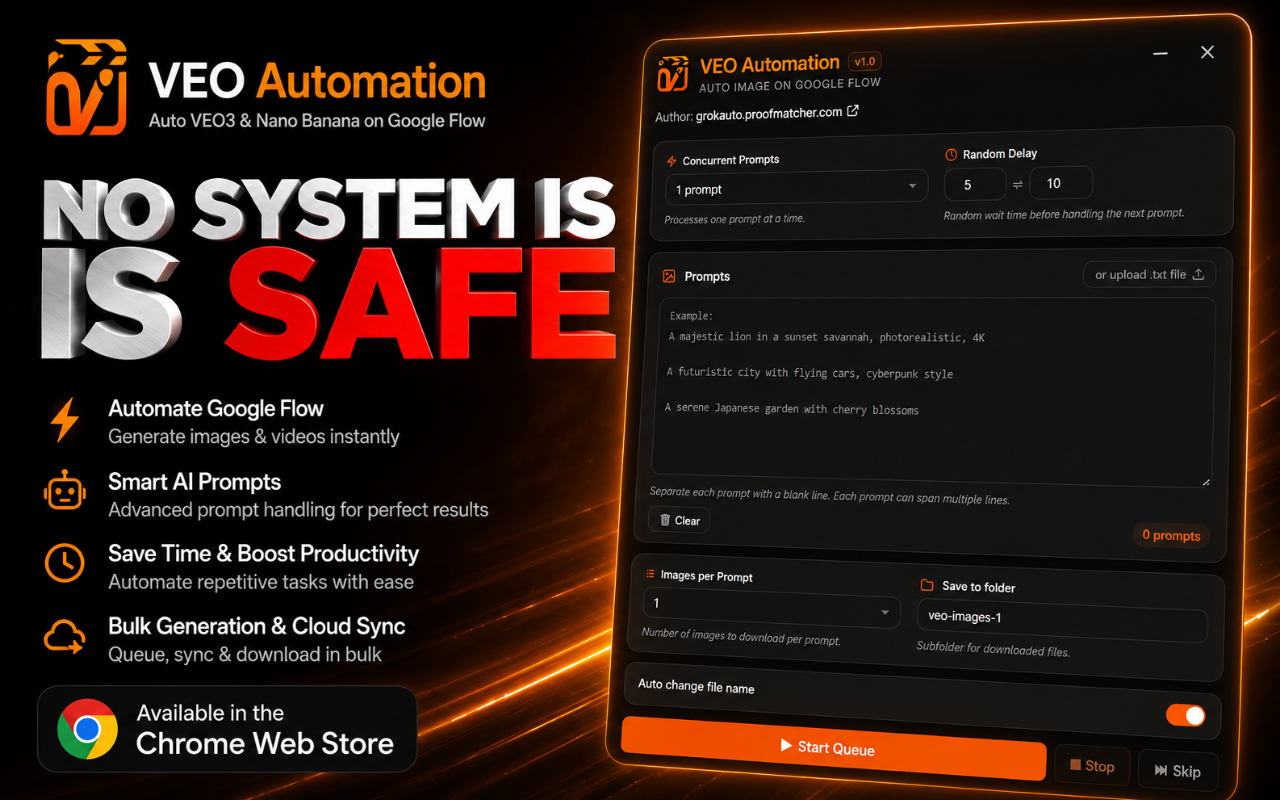Image resolution: width=1280 pixels, height=800 pixels.
Task: Click the "or upload .txt file" button
Action: coord(1148,274)
